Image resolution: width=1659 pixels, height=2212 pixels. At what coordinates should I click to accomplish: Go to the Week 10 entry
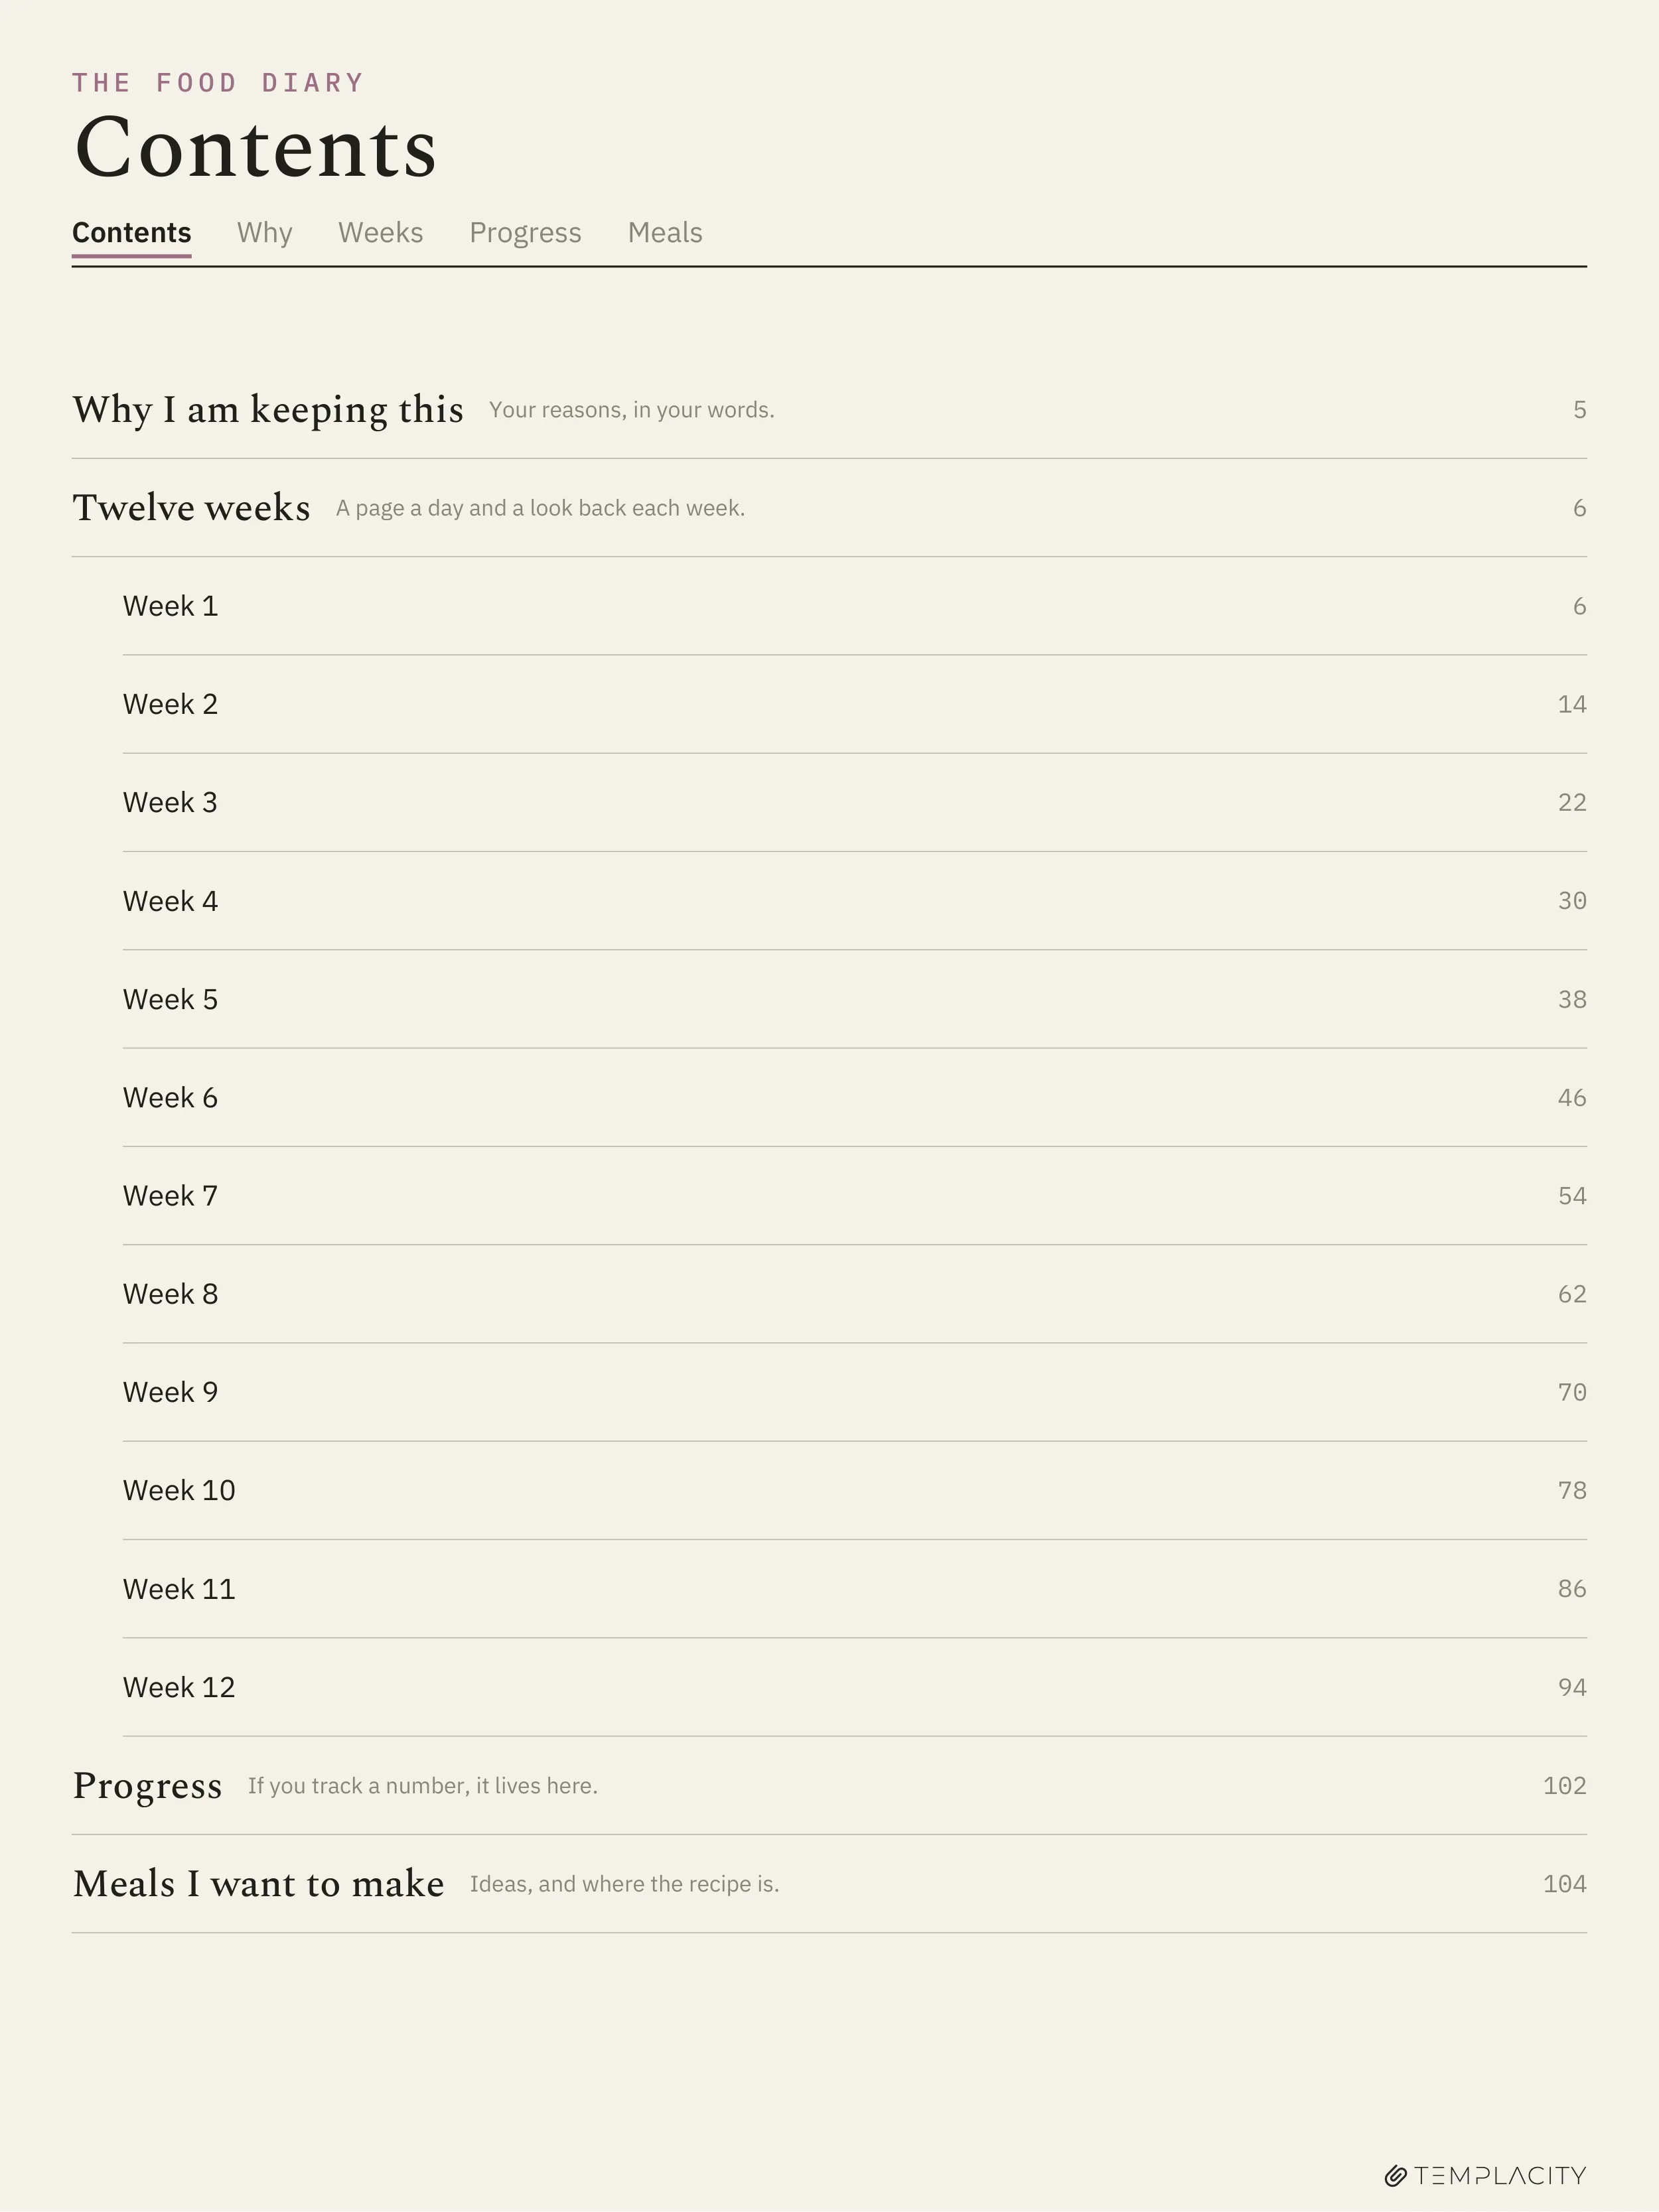tap(854, 1490)
